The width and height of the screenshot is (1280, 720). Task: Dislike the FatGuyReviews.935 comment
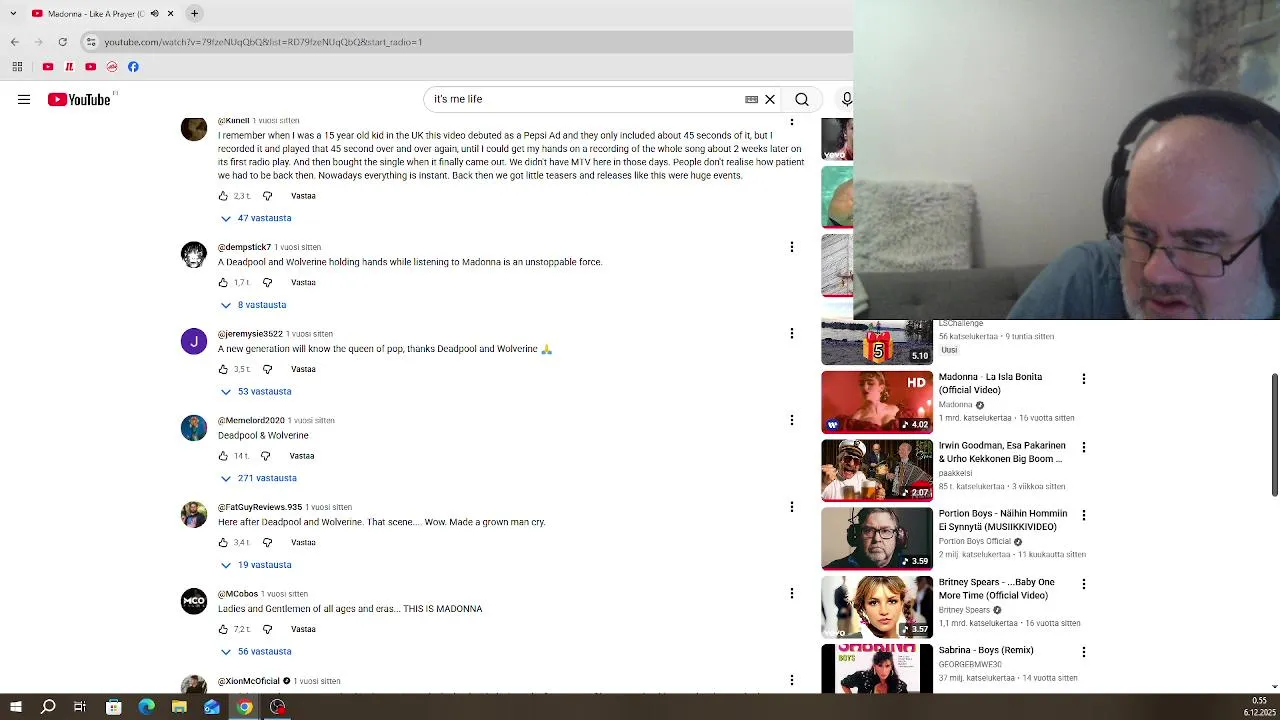[x=267, y=542]
